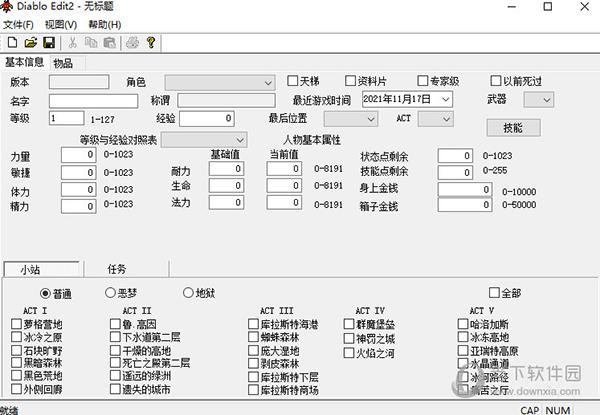Image resolution: width=600 pixels, height=415 pixels.
Task: Check the 罗格营地 waypoint box
Action: (15, 325)
